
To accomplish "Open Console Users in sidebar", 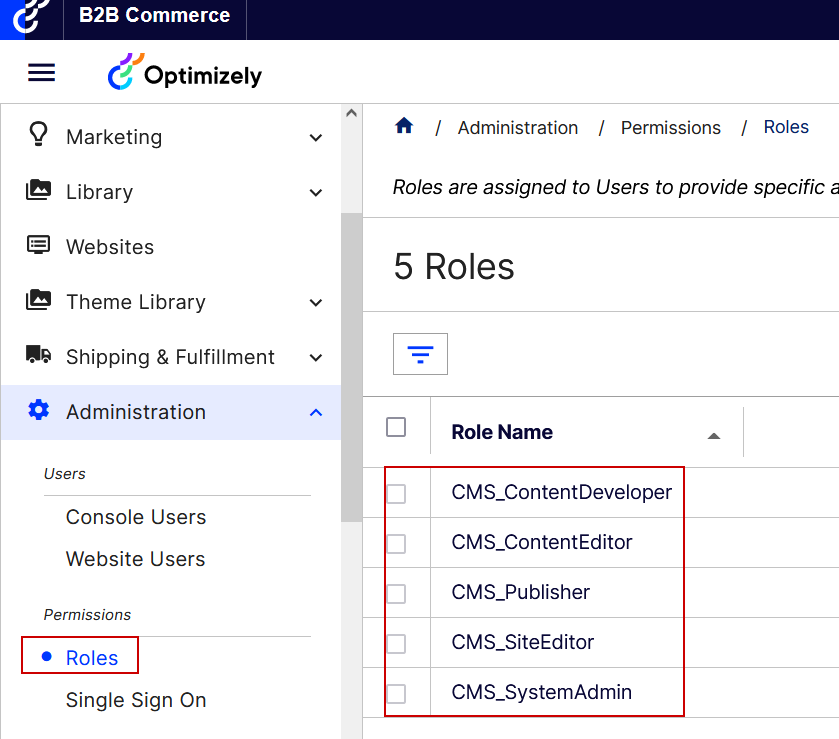I will (136, 517).
